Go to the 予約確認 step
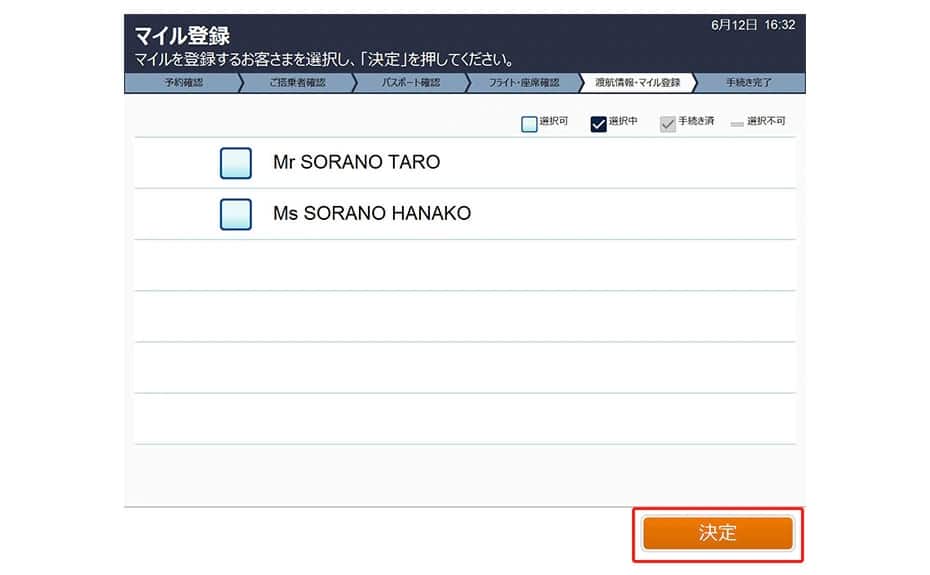Viewport: 930px width, 575px height. (x=183, y=82)
